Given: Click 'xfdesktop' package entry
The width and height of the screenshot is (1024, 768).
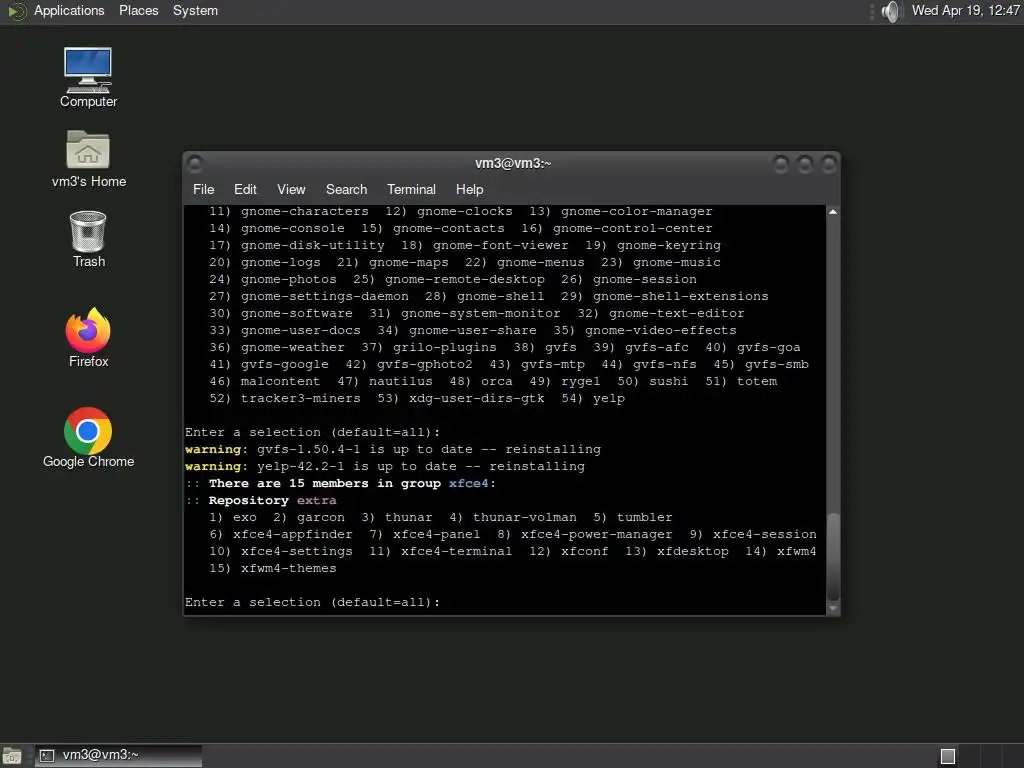Looking at the screenshot, I should pyautogui.click(x=693, y=551).
